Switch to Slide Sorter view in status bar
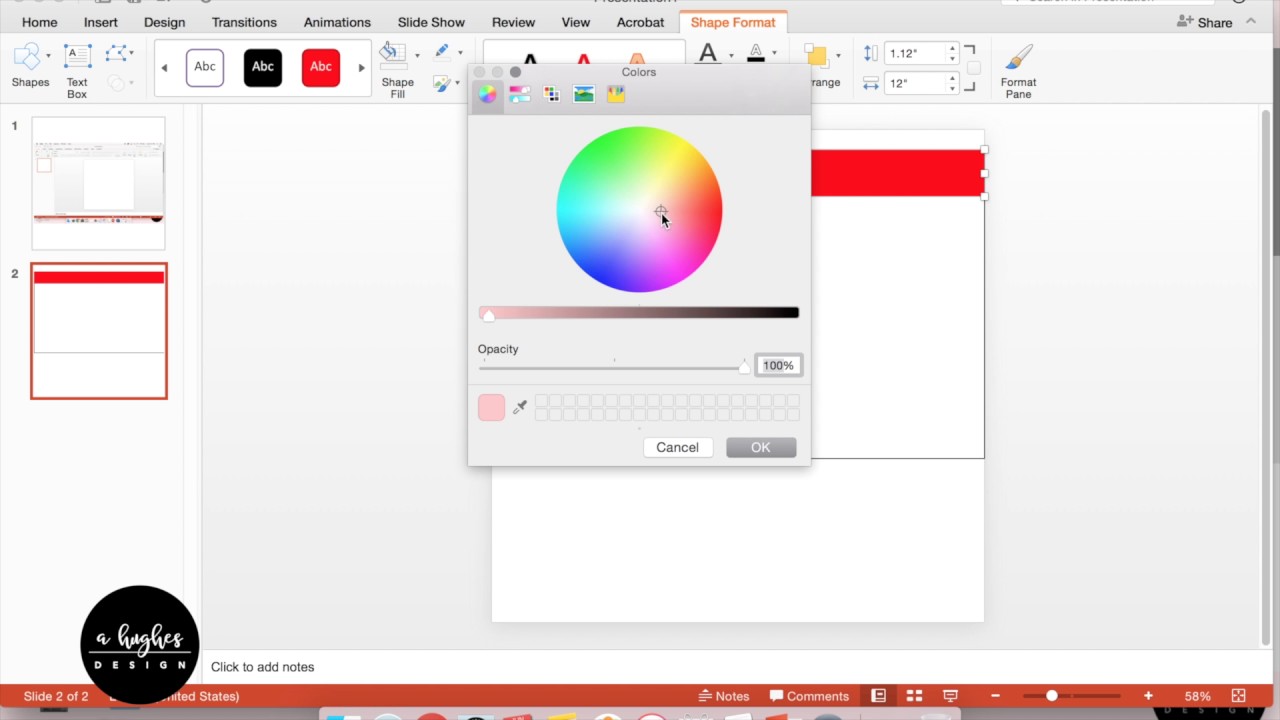The width and height of the screenshot is (1280, 720). pos(914,695)
